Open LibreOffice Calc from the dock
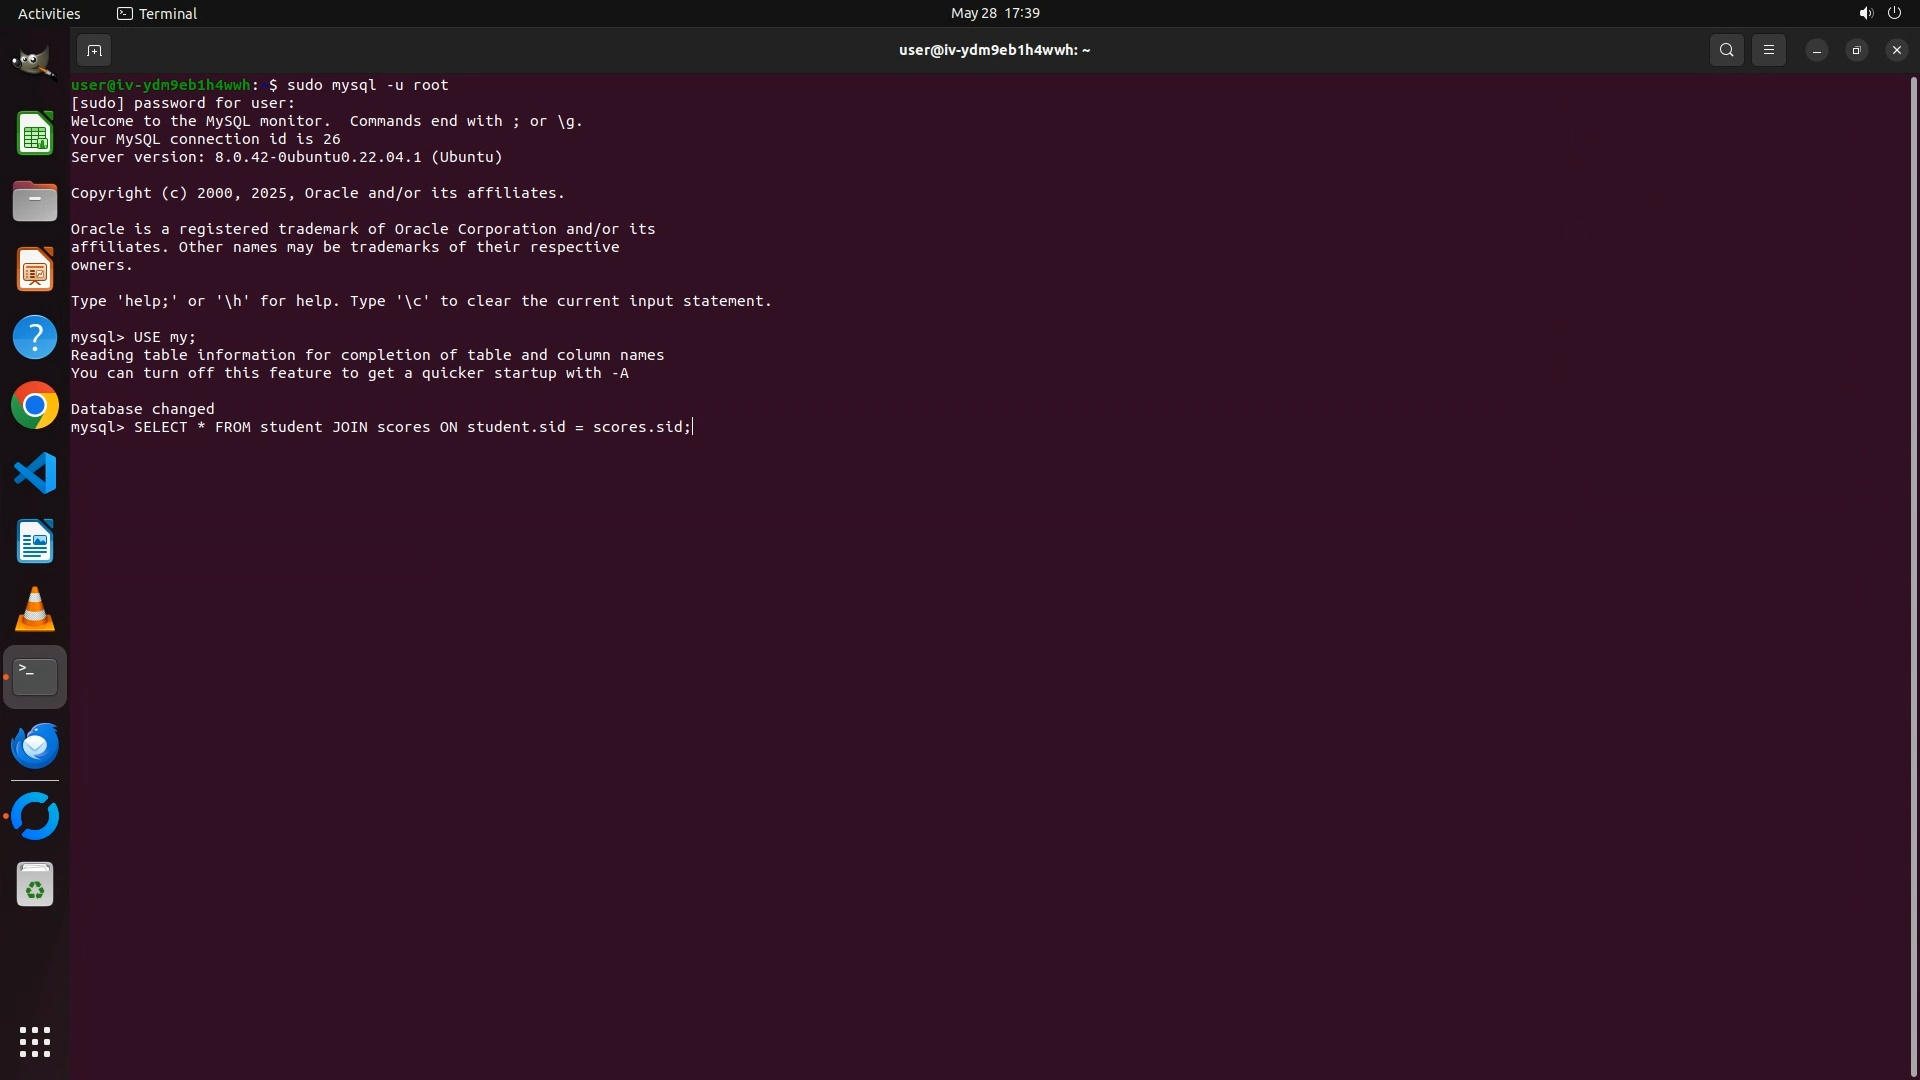1920x1080 pixels. pyautogui.click(x=35, y=134)
